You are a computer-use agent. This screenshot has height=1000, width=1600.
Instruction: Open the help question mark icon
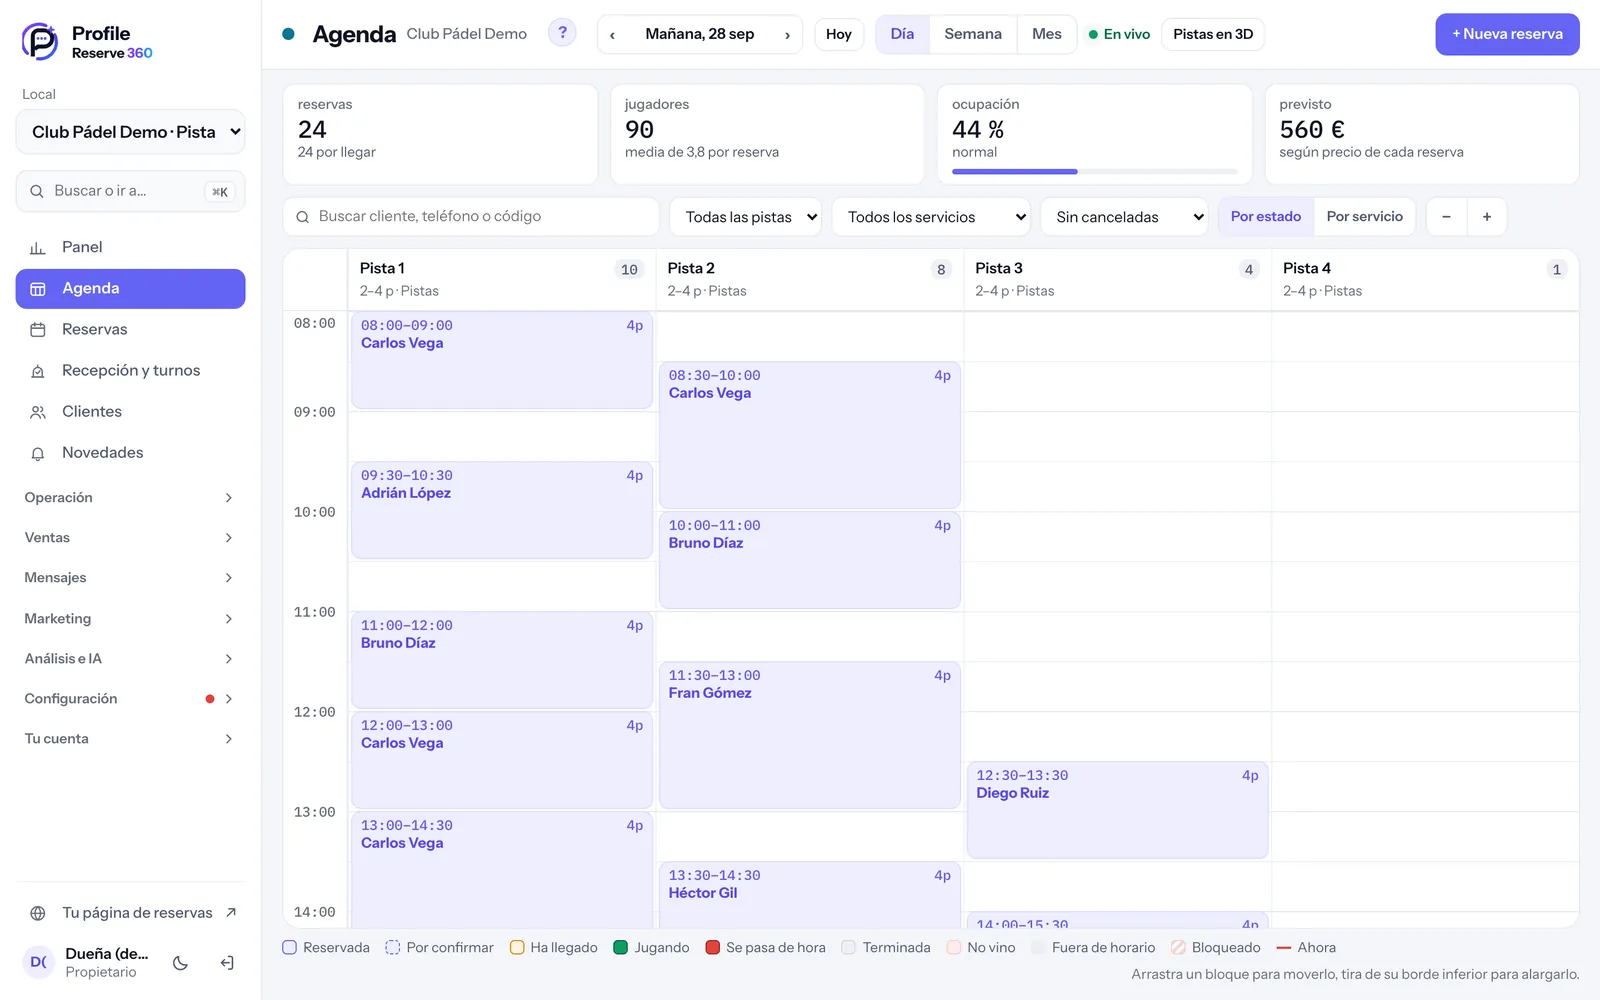pos(562,33)
